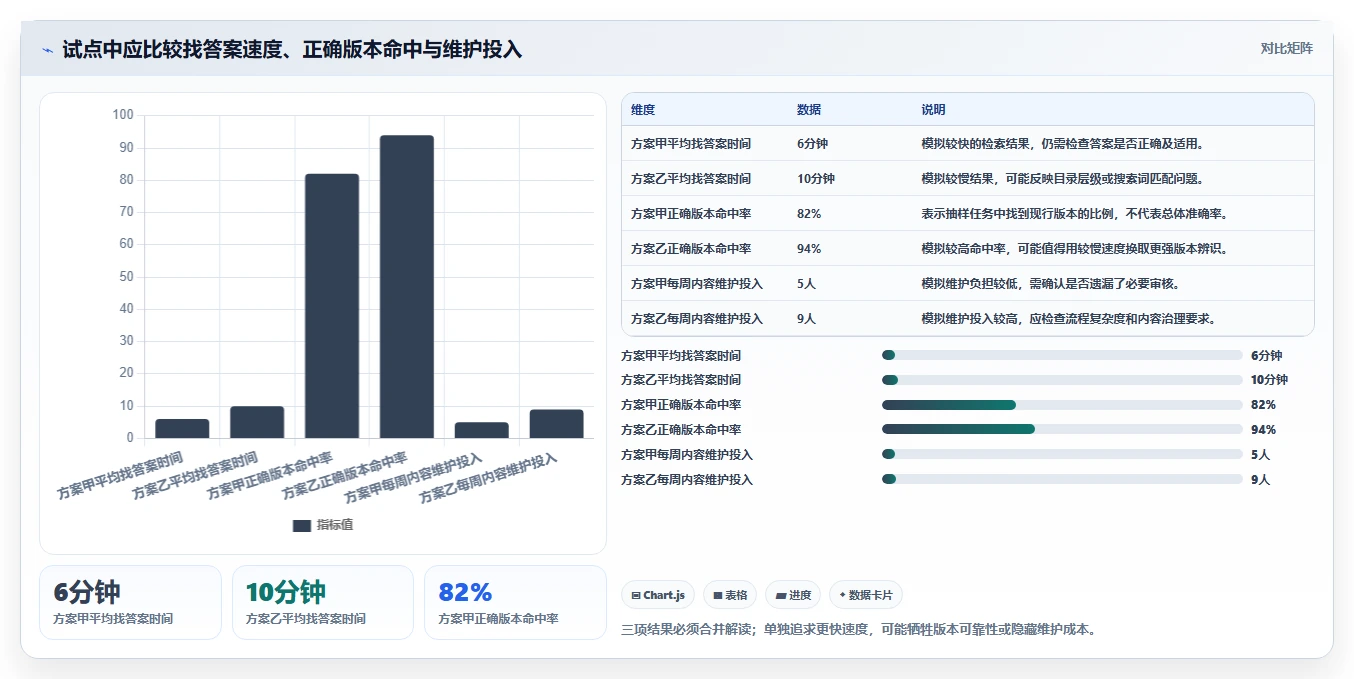This screenshot has height=679, width=1354.
Task: Click the 方案乙每周内容维护投入 9人 progress bar
Action: click(x=1062, y=479)
